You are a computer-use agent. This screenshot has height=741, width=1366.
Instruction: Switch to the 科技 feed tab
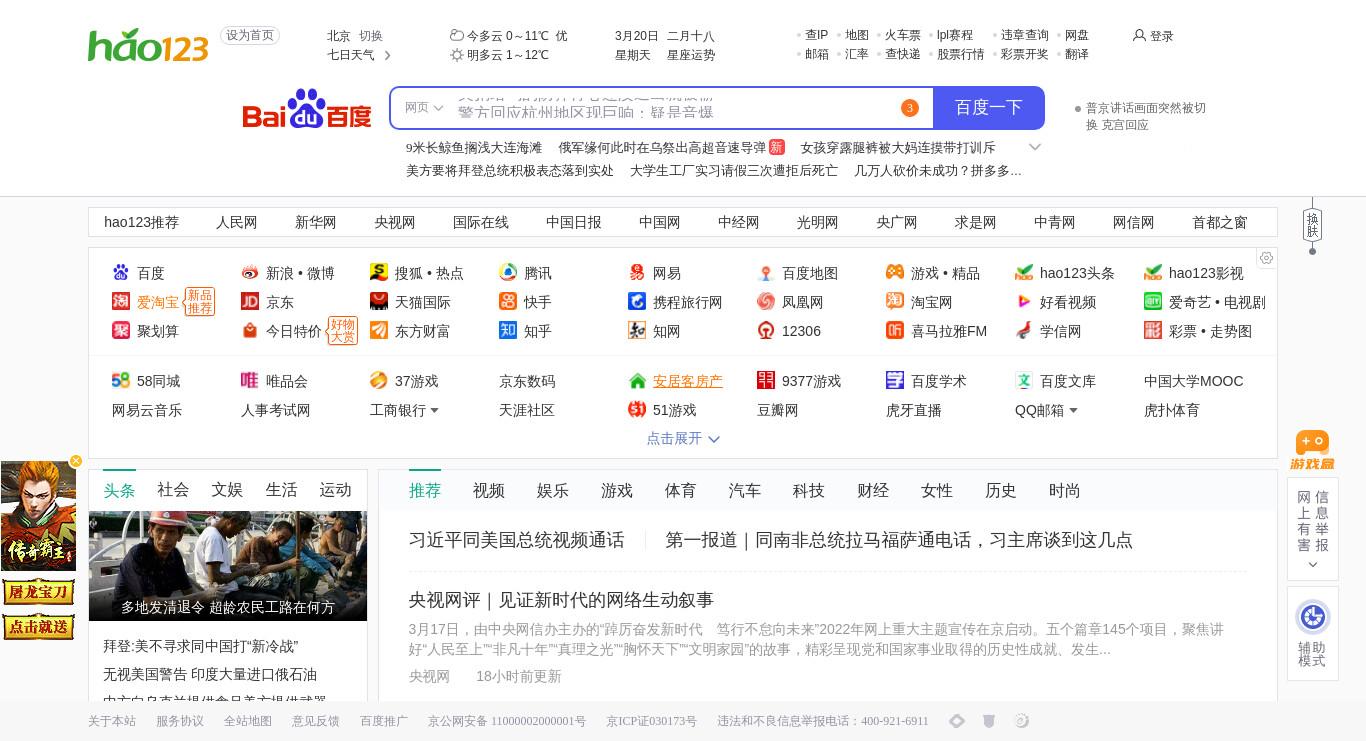[809, 491]
